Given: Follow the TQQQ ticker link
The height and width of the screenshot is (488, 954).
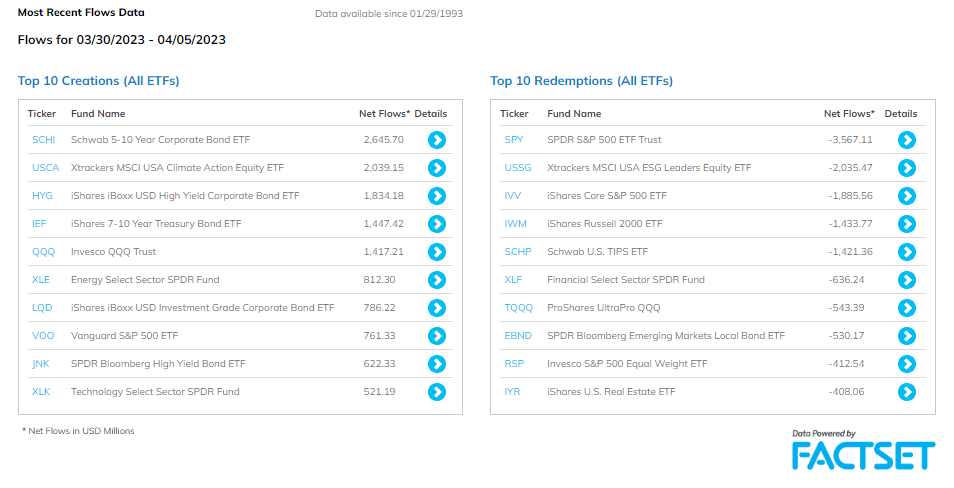Looking at the screenshot, I should click(518, 307).
